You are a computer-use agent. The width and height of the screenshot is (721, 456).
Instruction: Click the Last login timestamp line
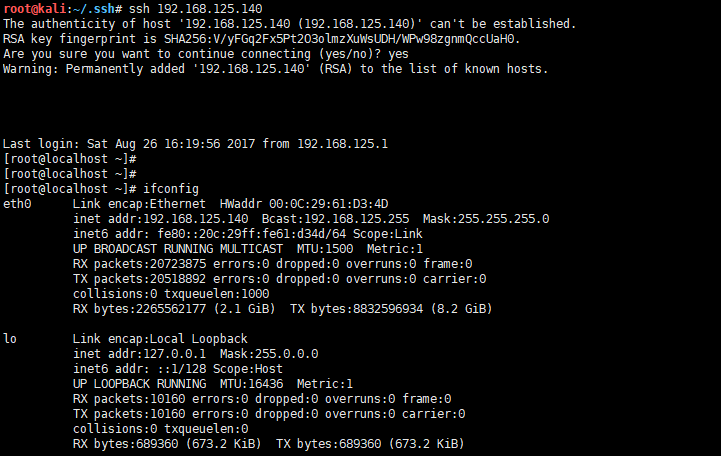tap(195, 144)
